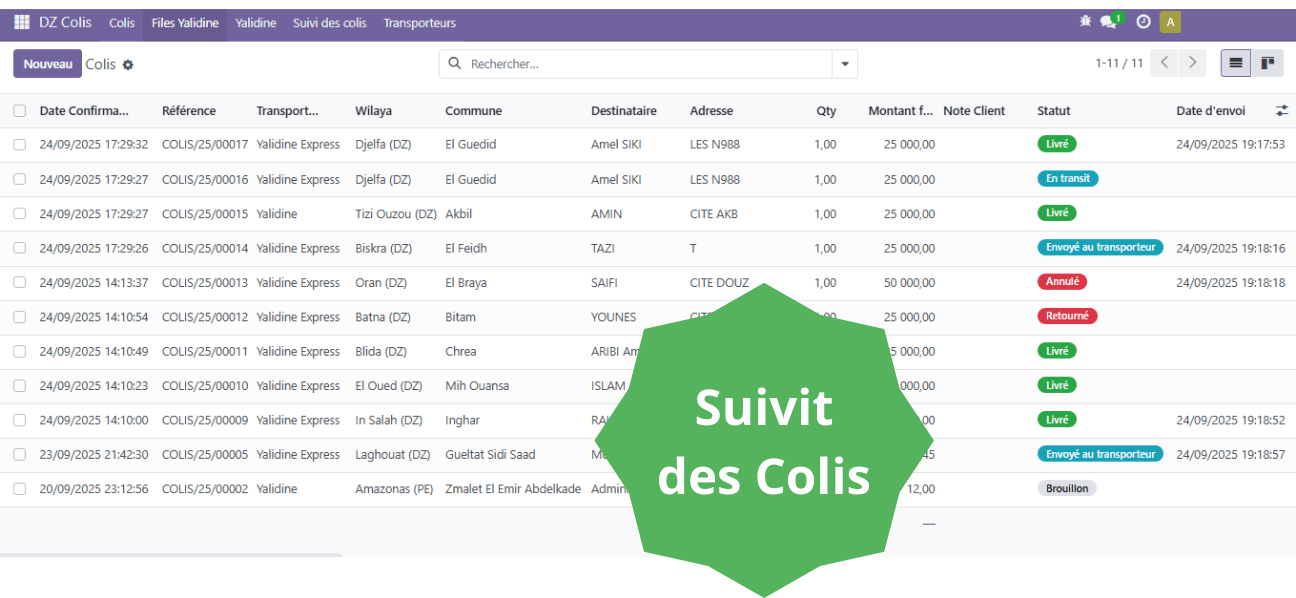
Task: Select the COLIS/25/00017 row checkbox
Action: (20, 145)
